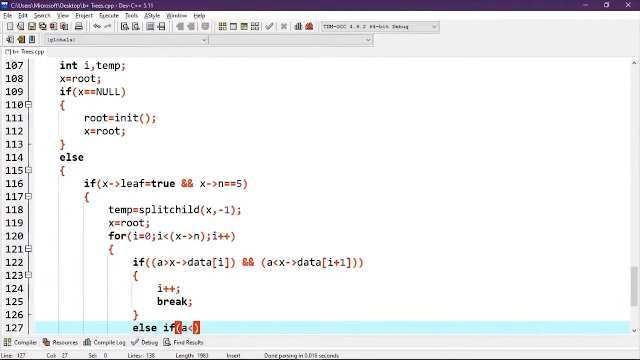
Task: Switch to the Compiler bottom tab
Action: point(20,342)
